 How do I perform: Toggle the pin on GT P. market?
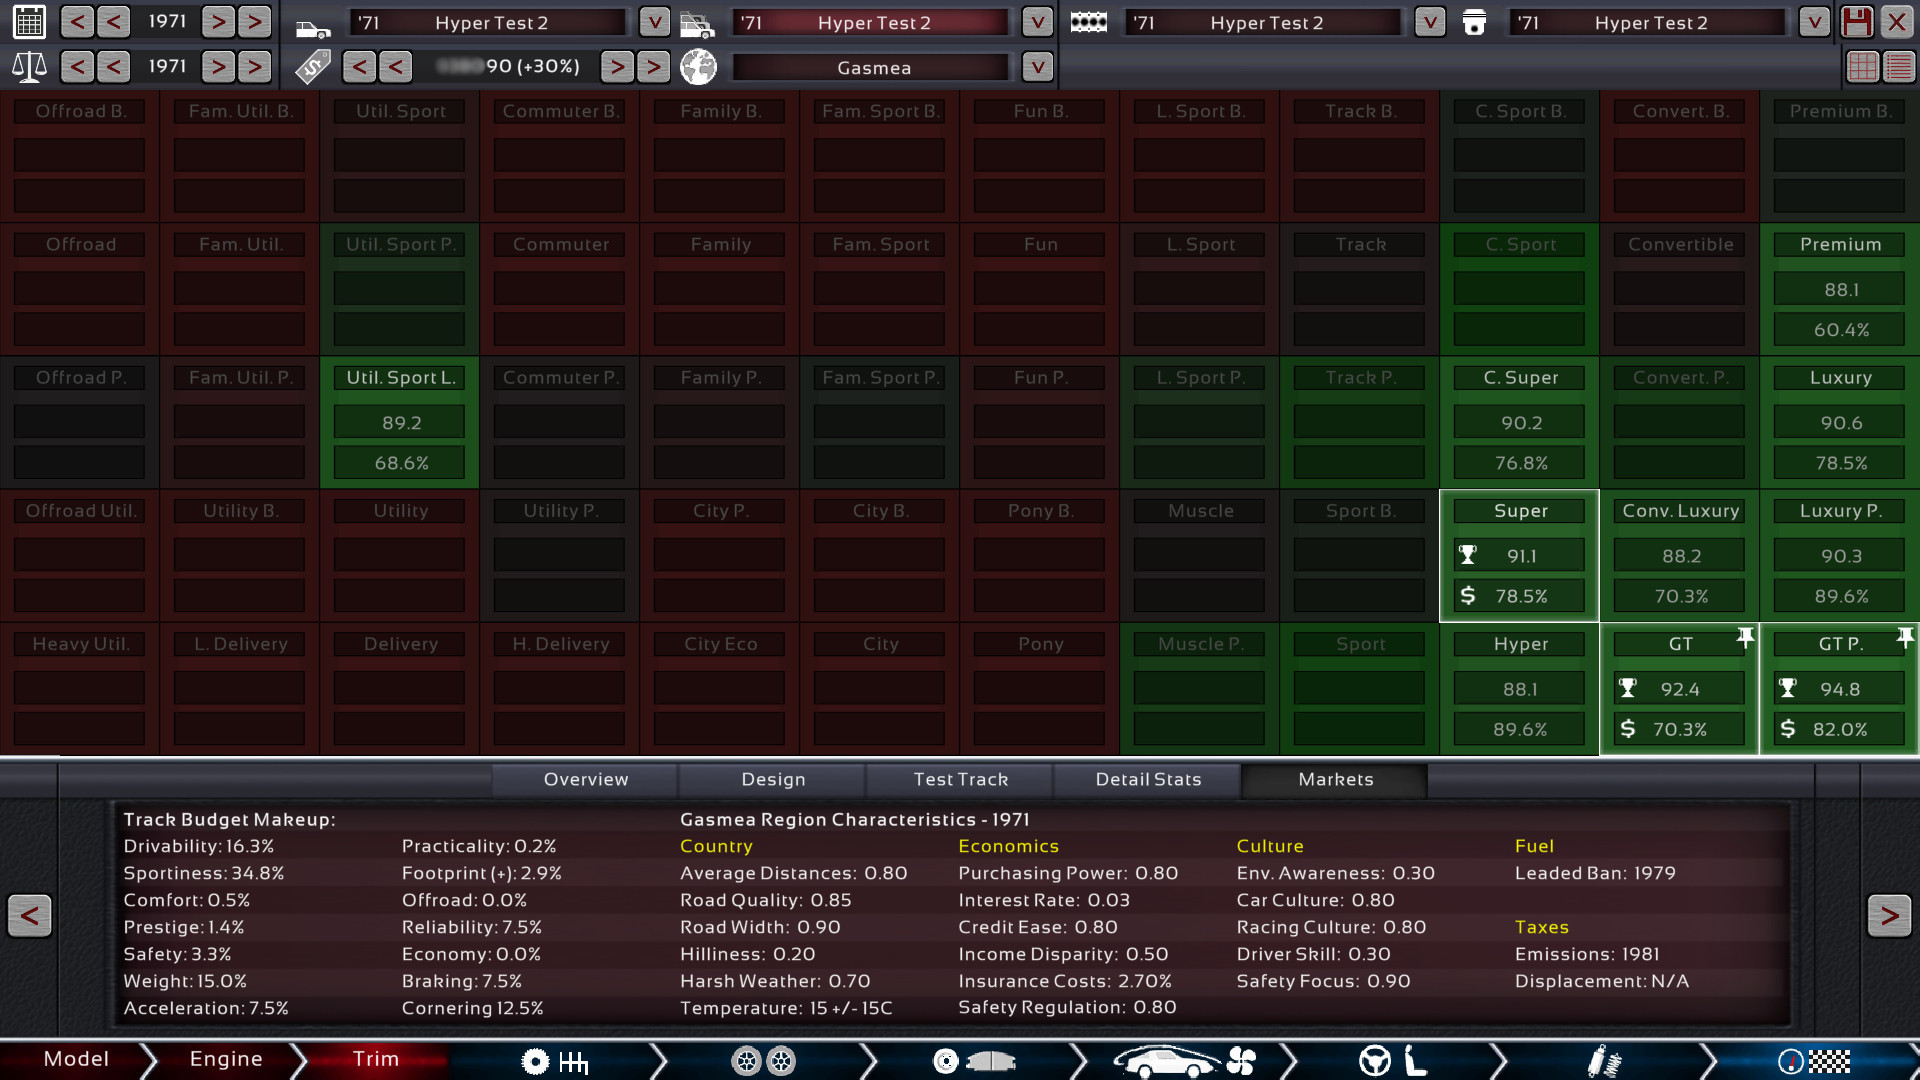(1904, 637)
